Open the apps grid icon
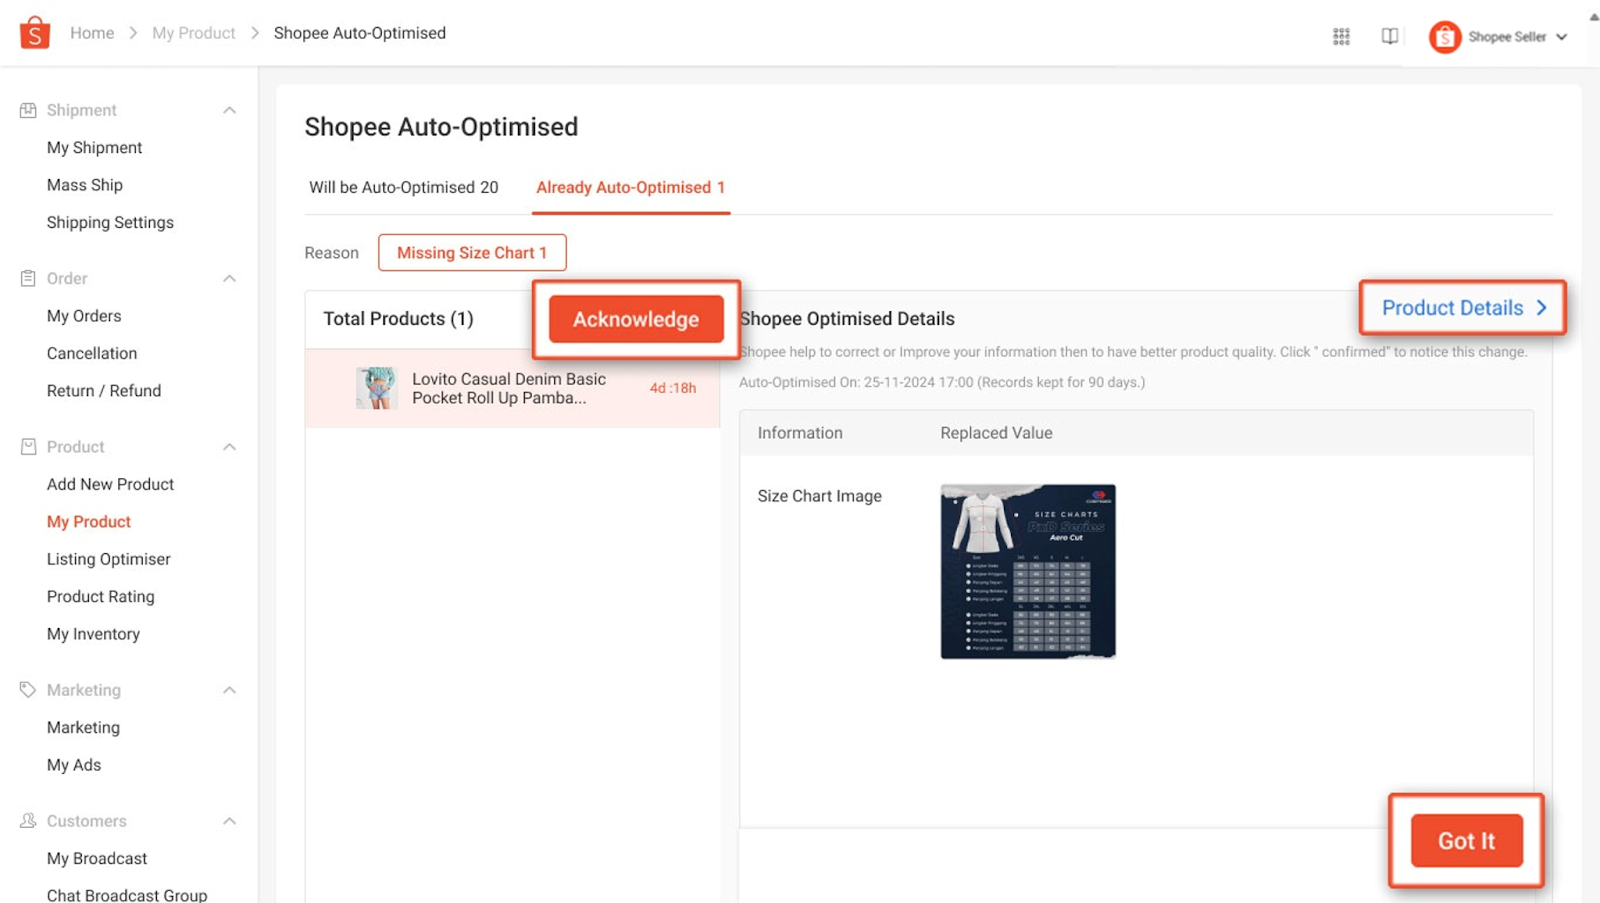1600x903 pixels. 1341,37
